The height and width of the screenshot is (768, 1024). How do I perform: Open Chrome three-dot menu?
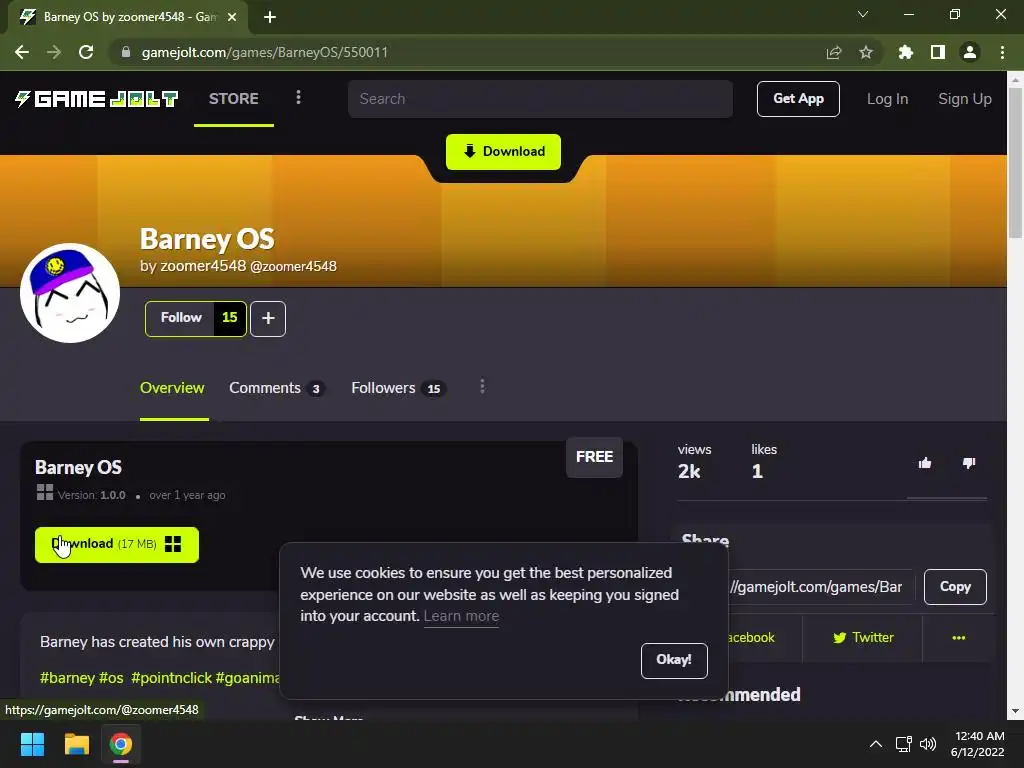click(1002, 52)
